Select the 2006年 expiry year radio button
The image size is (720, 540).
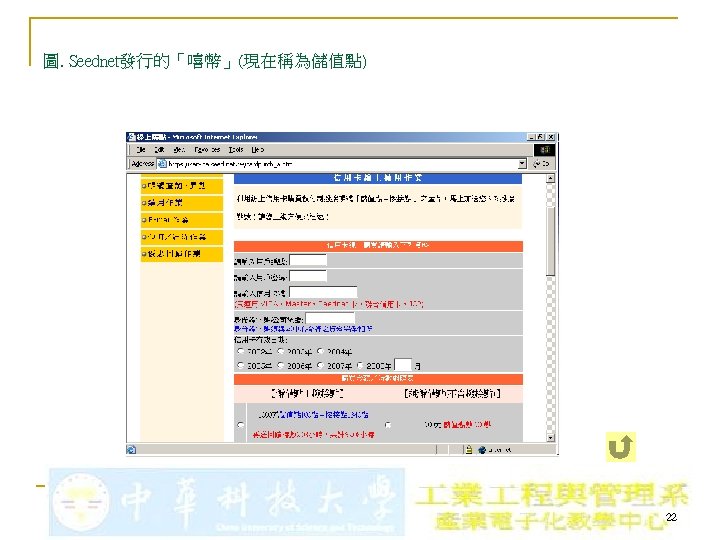pos(281,366)
